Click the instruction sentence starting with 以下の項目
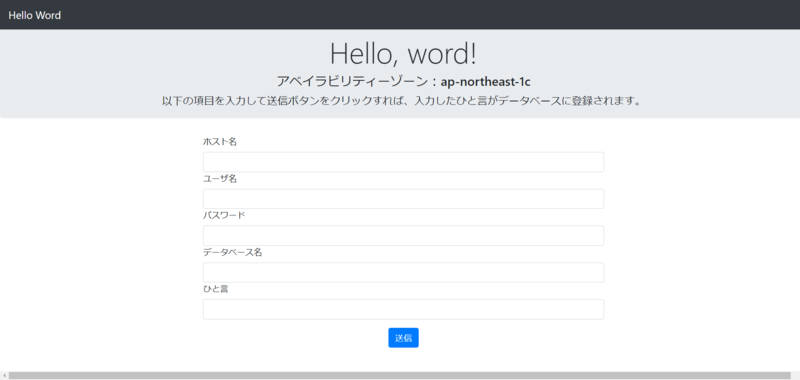Screen dimensions: 800x380 click(401, 101)
